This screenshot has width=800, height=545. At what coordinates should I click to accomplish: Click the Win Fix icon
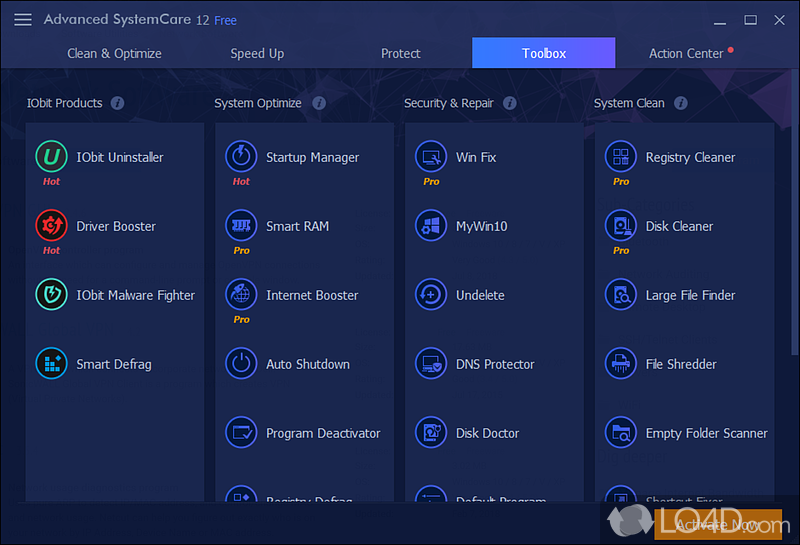pos(431,157)
